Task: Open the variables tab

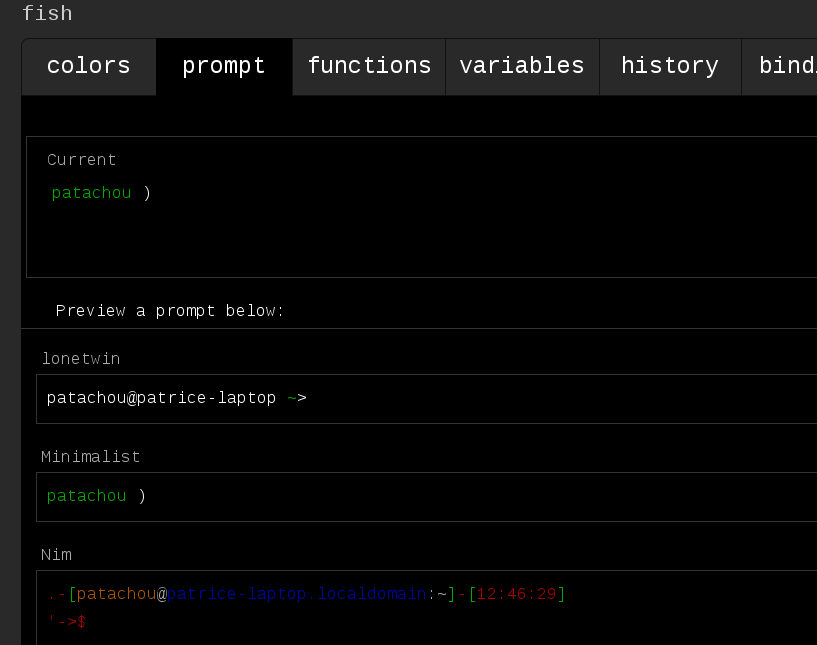Action: 522,67
